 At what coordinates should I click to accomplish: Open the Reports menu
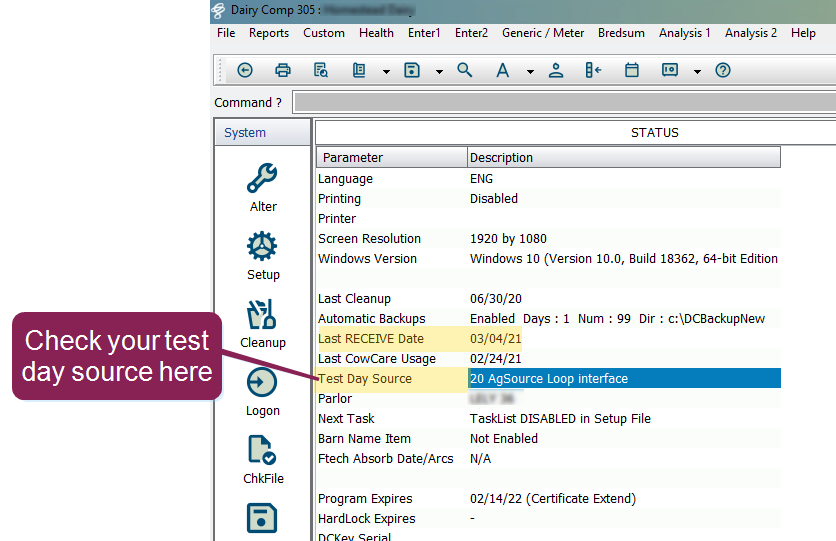(x=269, y=33)
